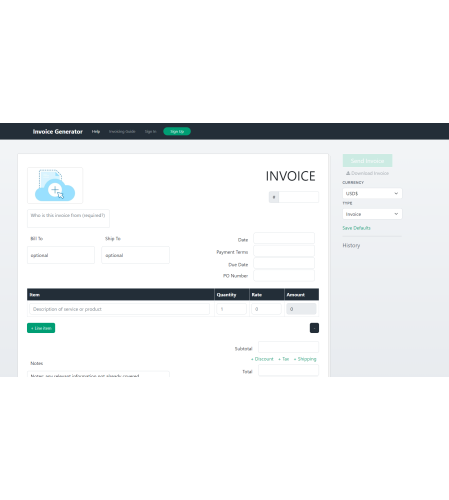Open the USD$ currency dropdown
Image resolution: width=449 pixels, height=500 pixels.
[x=372, y=194]
